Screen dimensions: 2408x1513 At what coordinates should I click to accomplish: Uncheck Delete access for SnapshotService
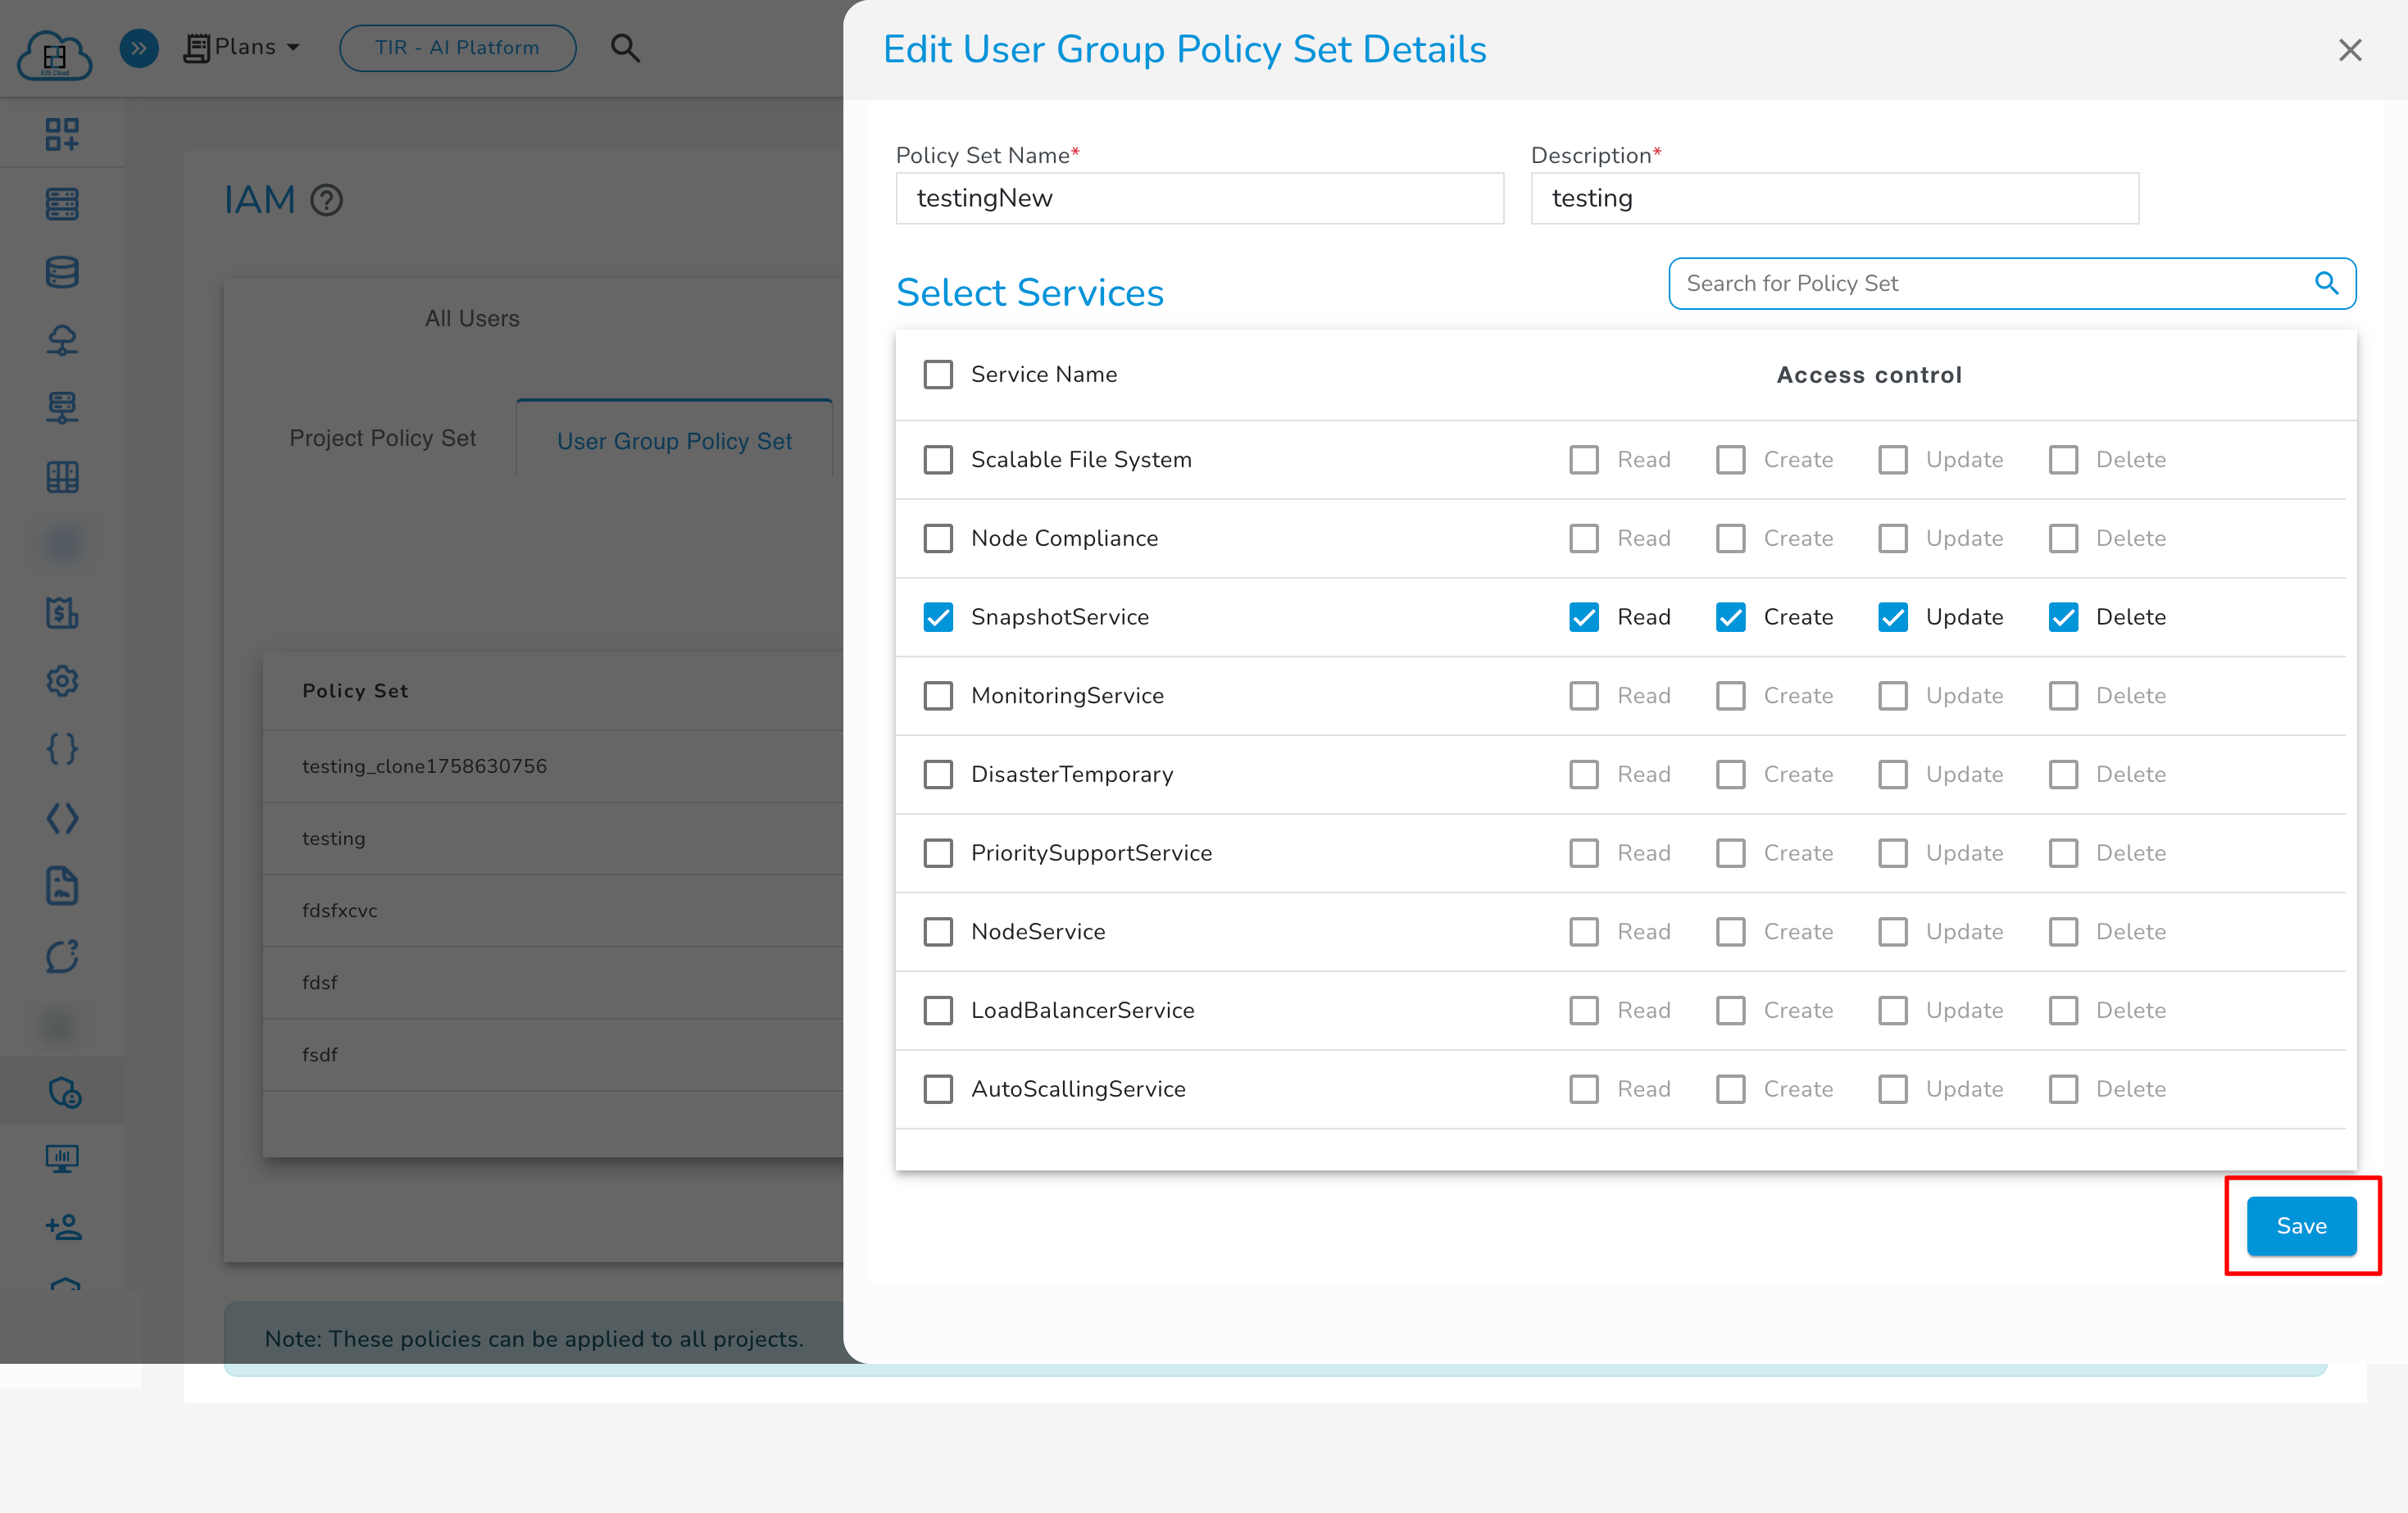[x=2063, y=617]
